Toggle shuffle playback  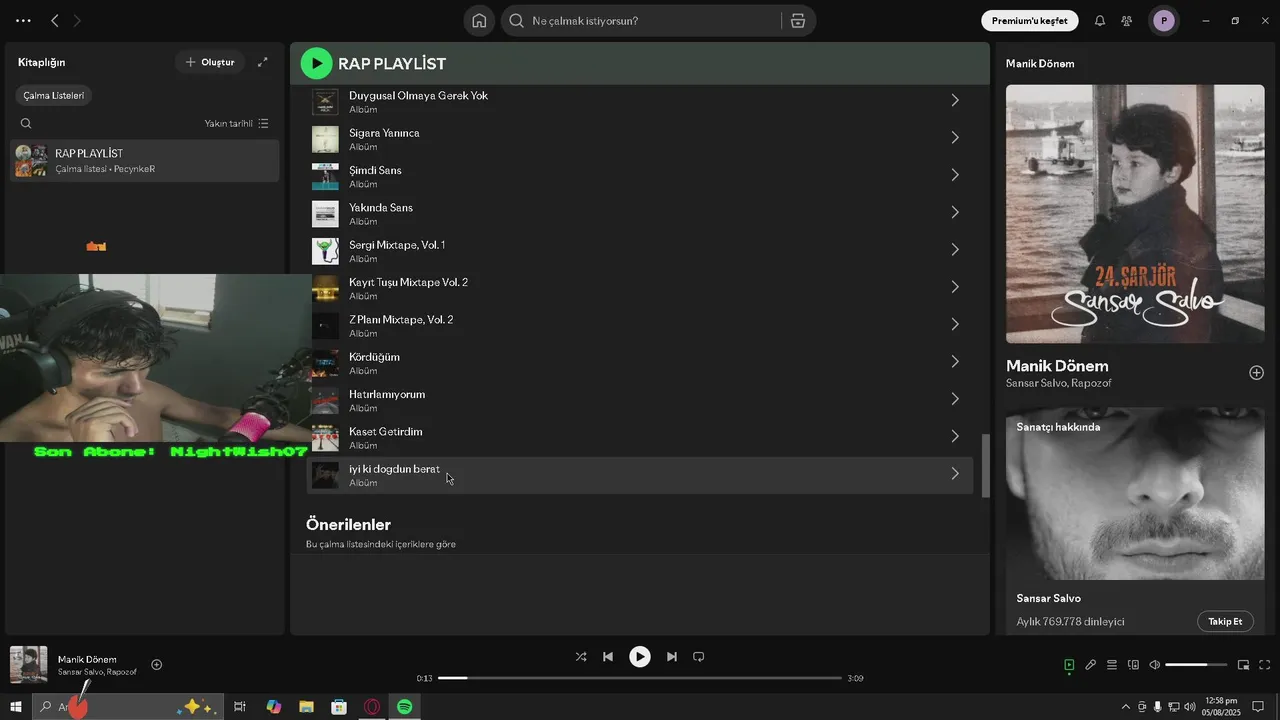click(x=581, y=657)
